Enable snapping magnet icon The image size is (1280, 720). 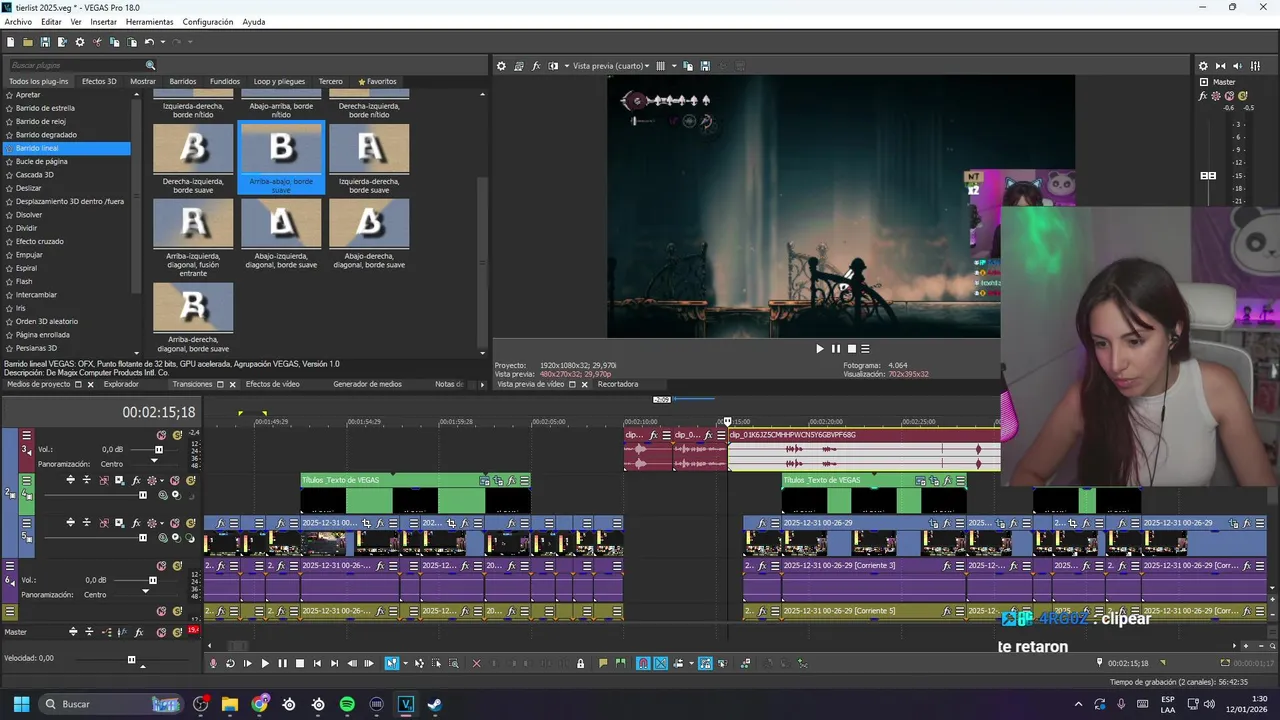[x=643, y=663]
